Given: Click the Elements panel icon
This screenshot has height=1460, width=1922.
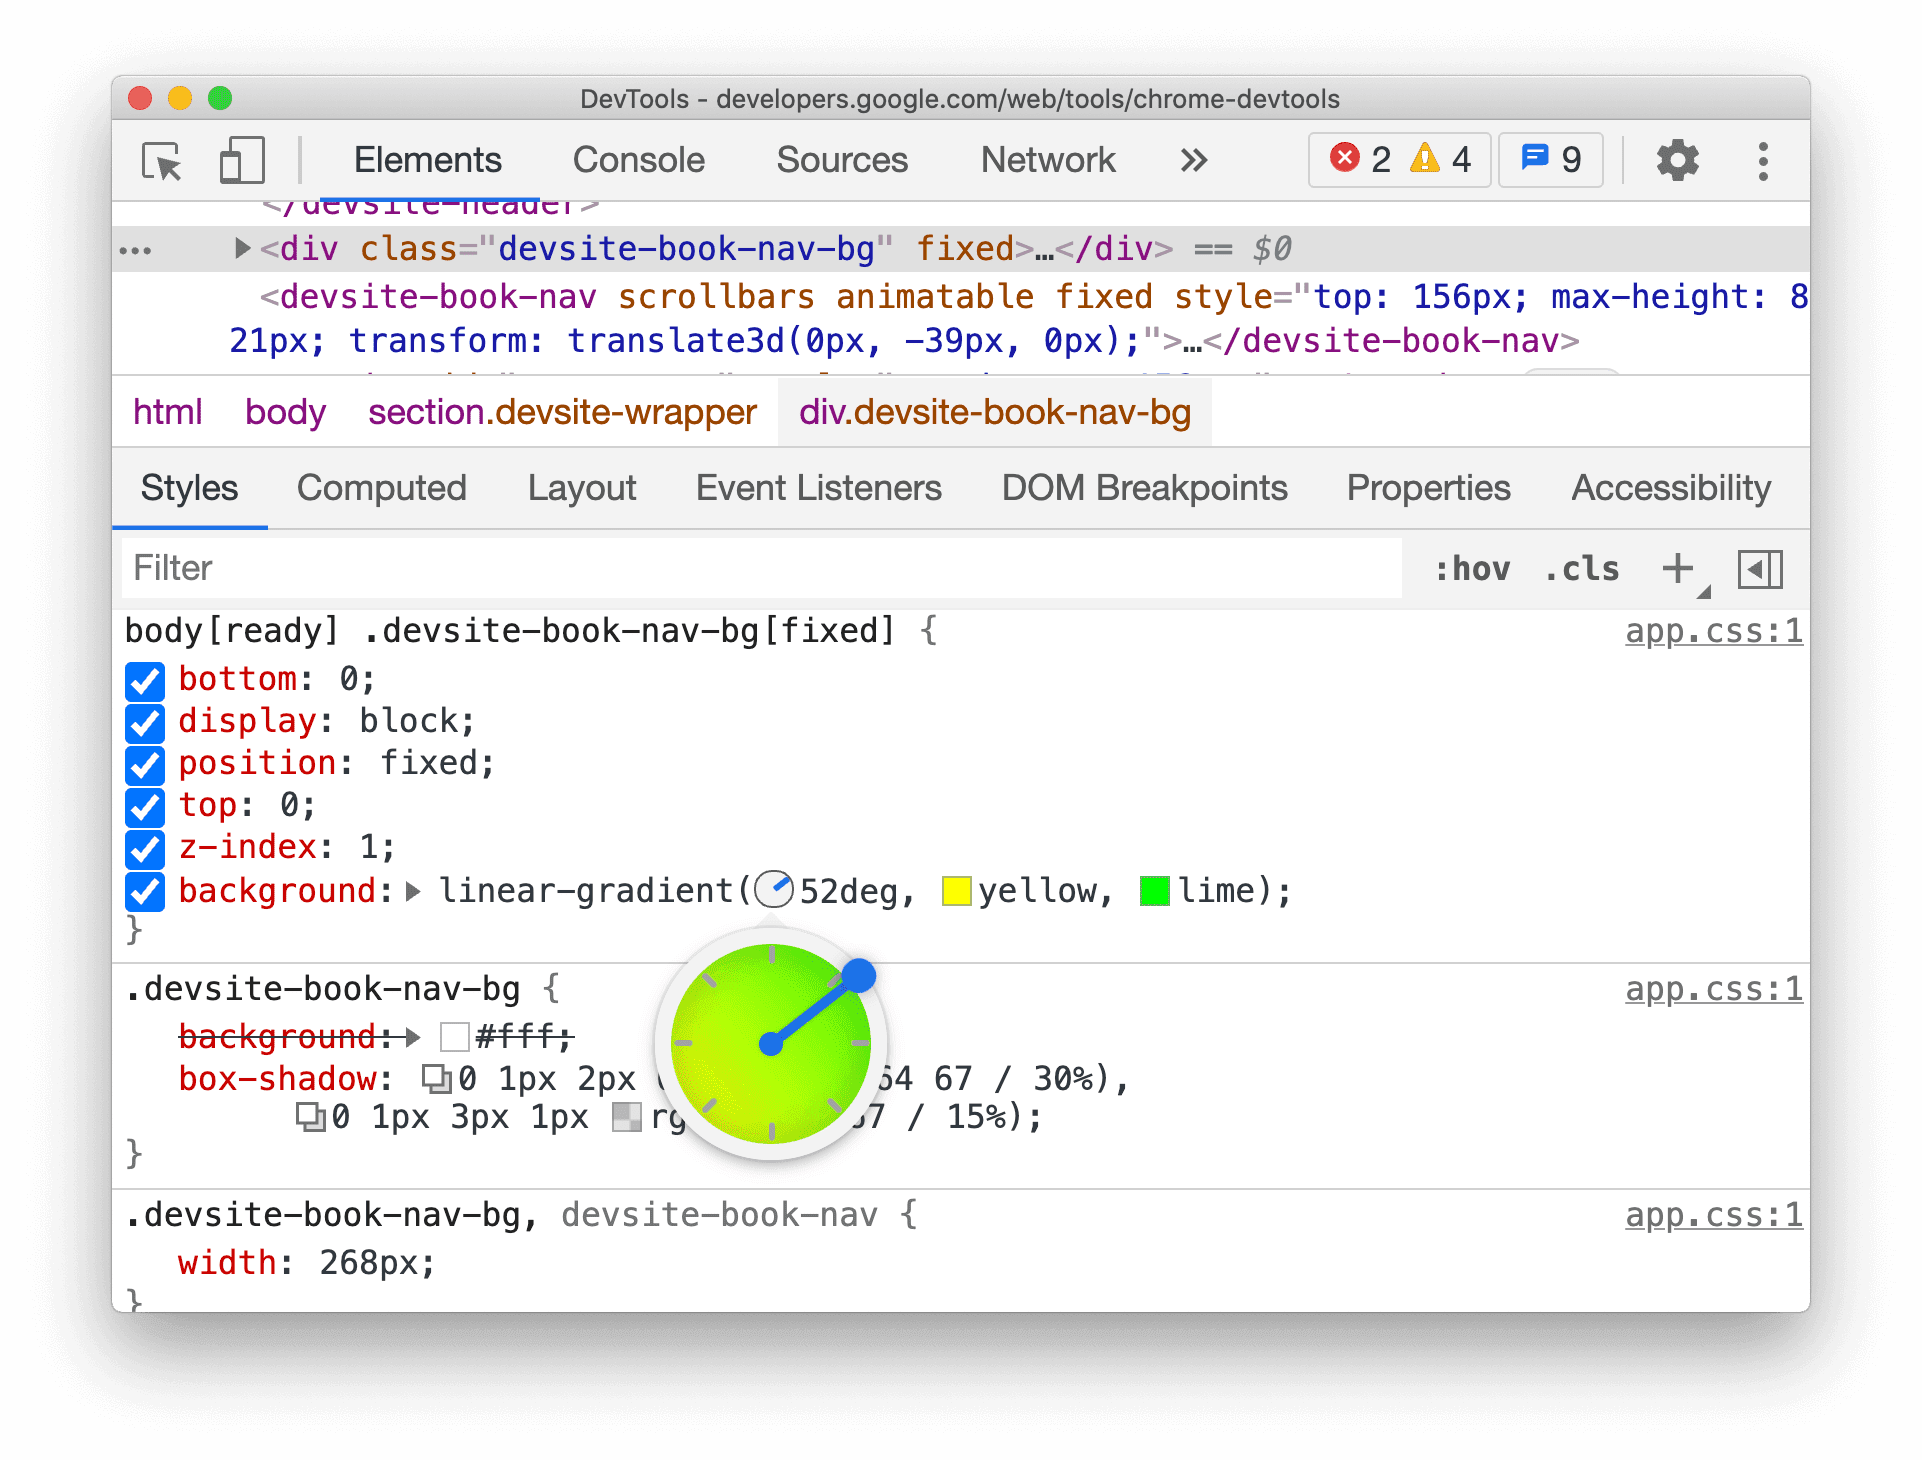Looking at the screenshot, I should pyautogui.click(x=428, y=158).
